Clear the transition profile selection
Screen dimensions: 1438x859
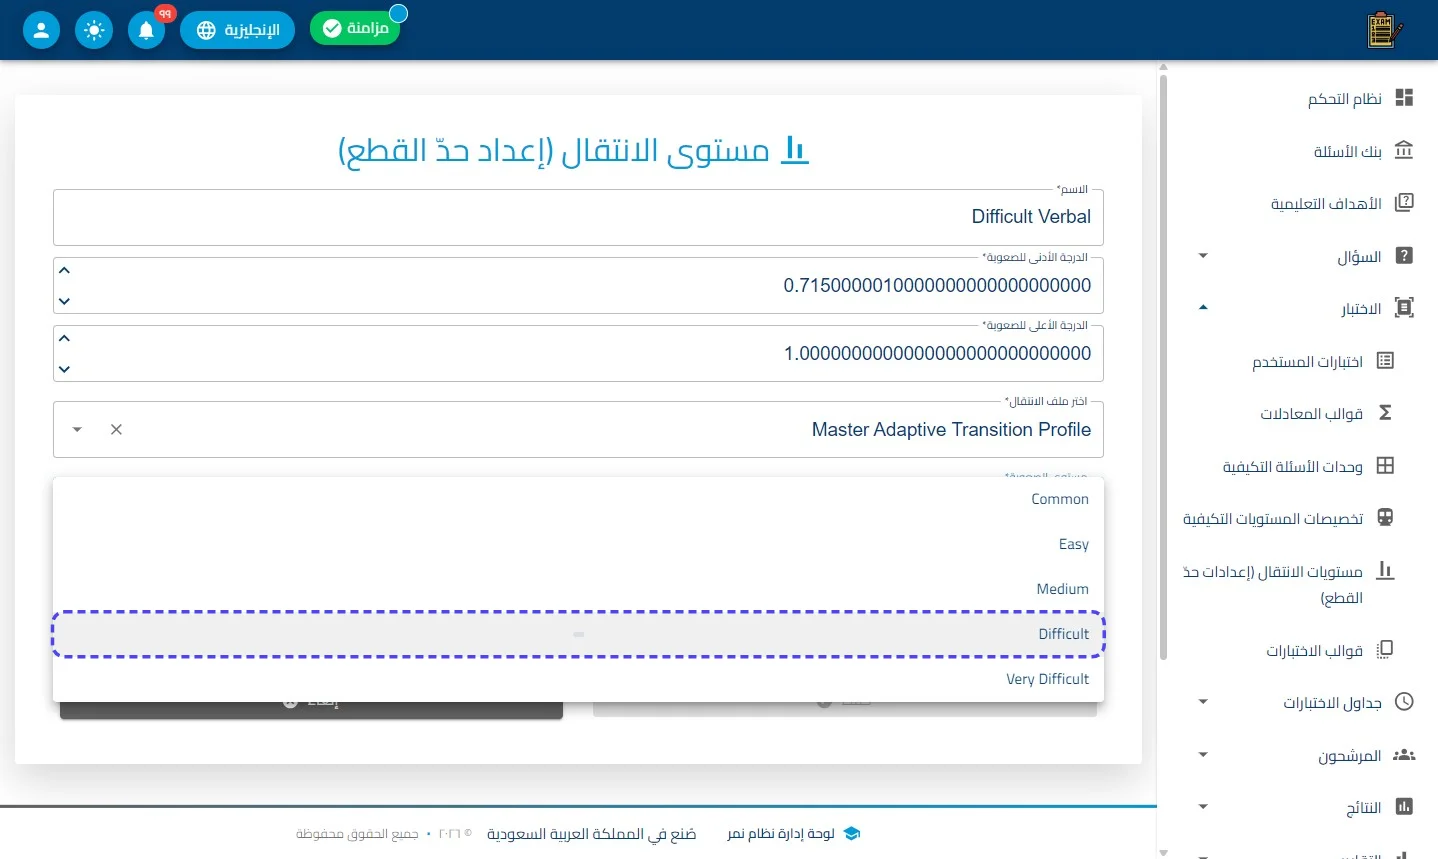(116, 429)
